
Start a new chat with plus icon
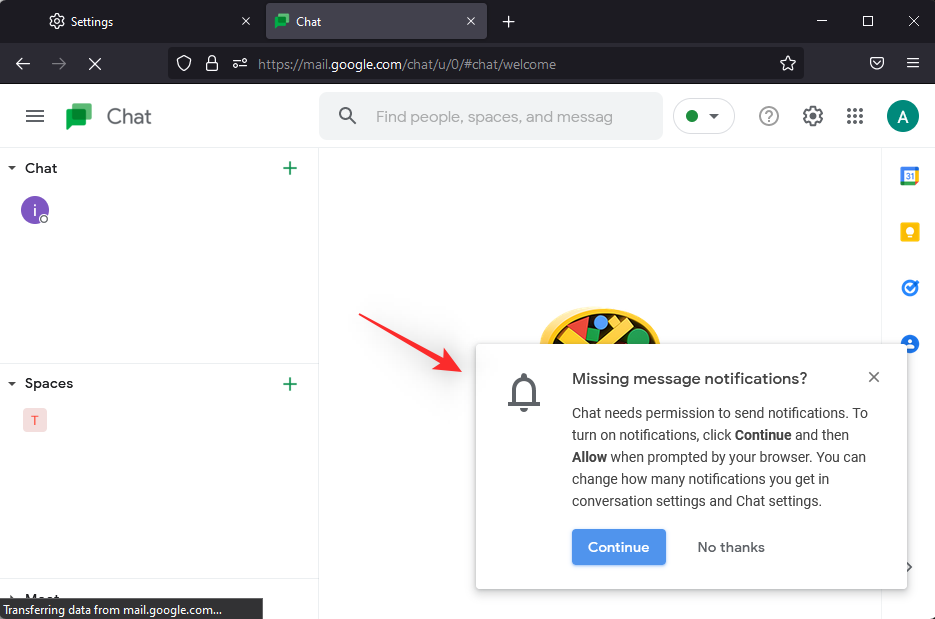[290, 168]
